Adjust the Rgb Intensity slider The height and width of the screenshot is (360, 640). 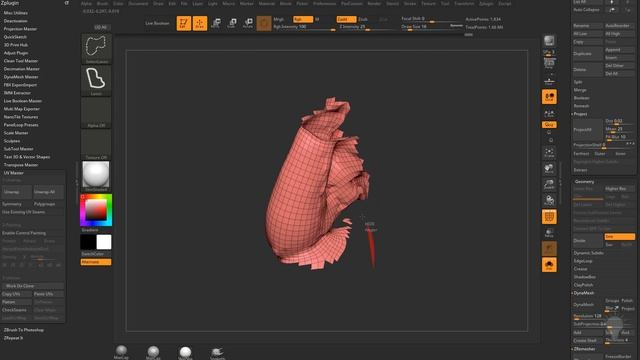pos(304,27)
